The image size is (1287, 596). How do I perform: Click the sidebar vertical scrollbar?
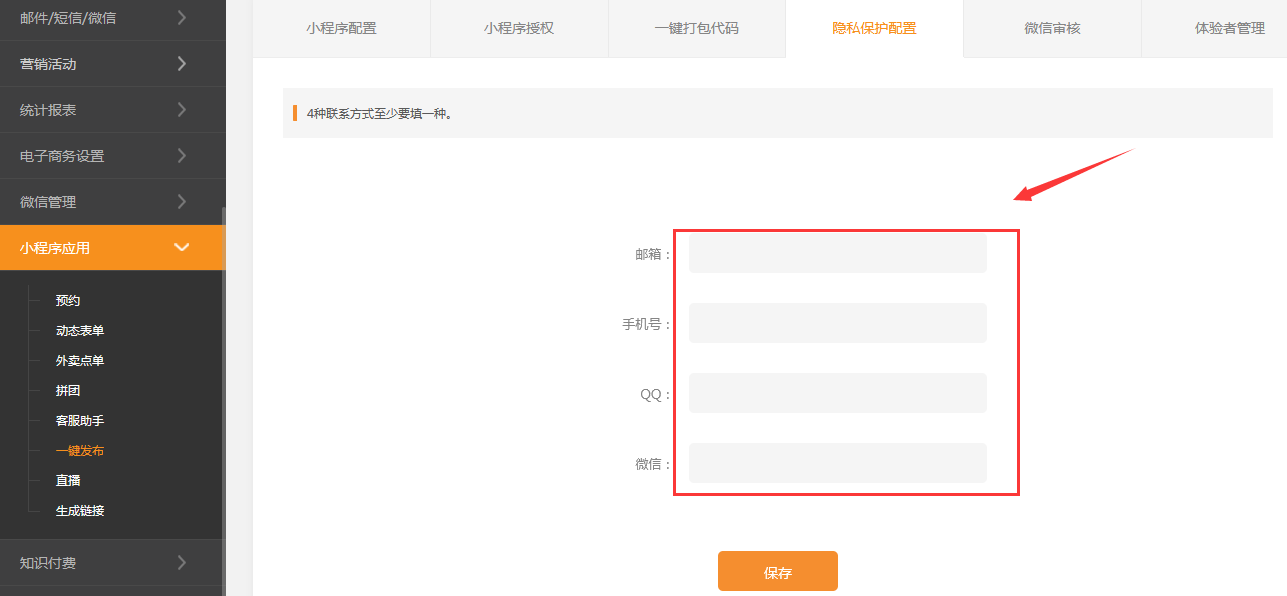pos(224,400)
